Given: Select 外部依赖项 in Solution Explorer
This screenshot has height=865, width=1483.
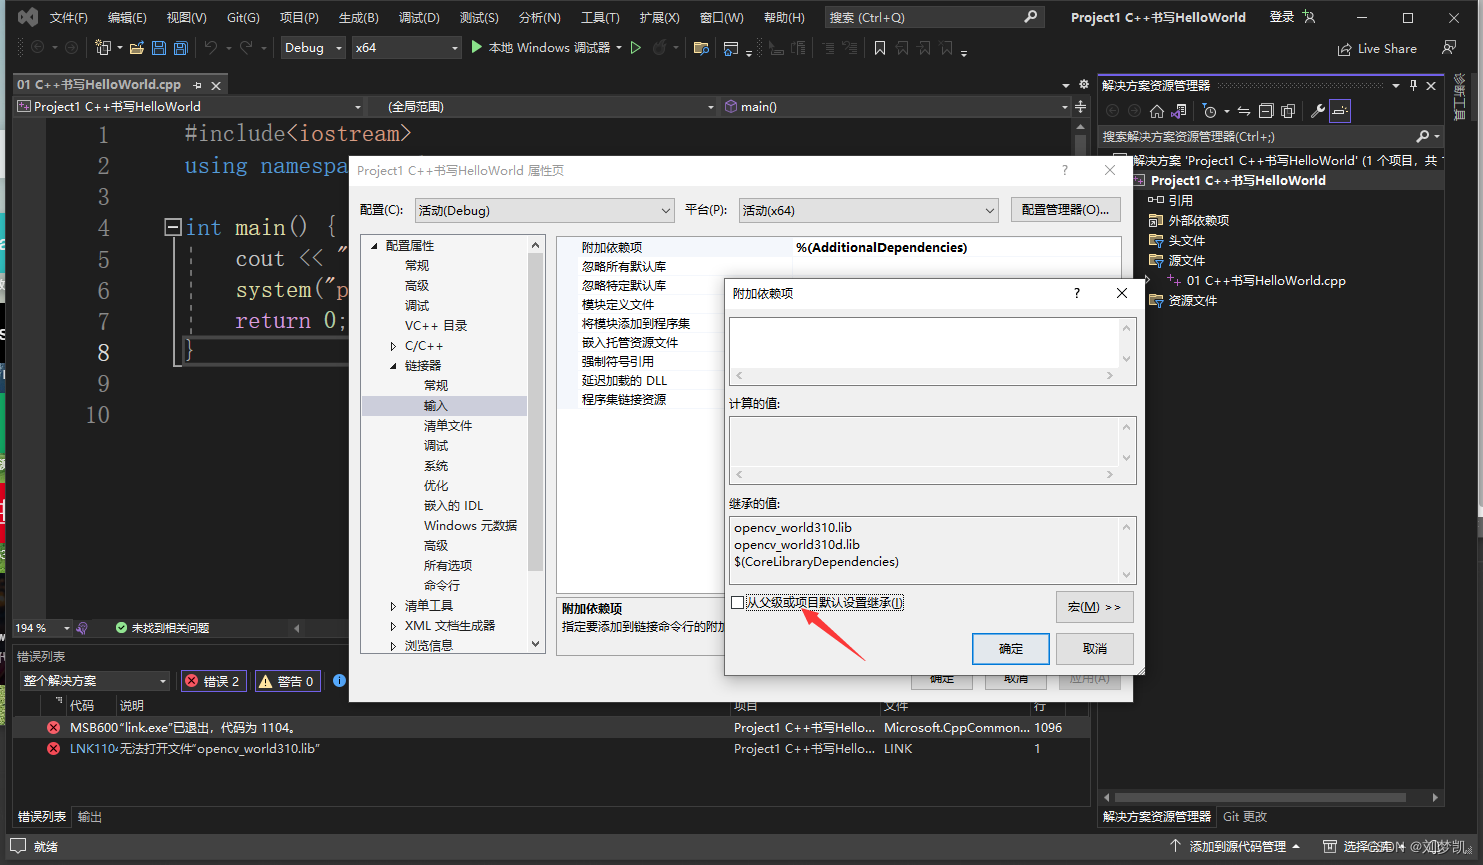Looking at the screenshot, I should click(x=1198, y=221).
